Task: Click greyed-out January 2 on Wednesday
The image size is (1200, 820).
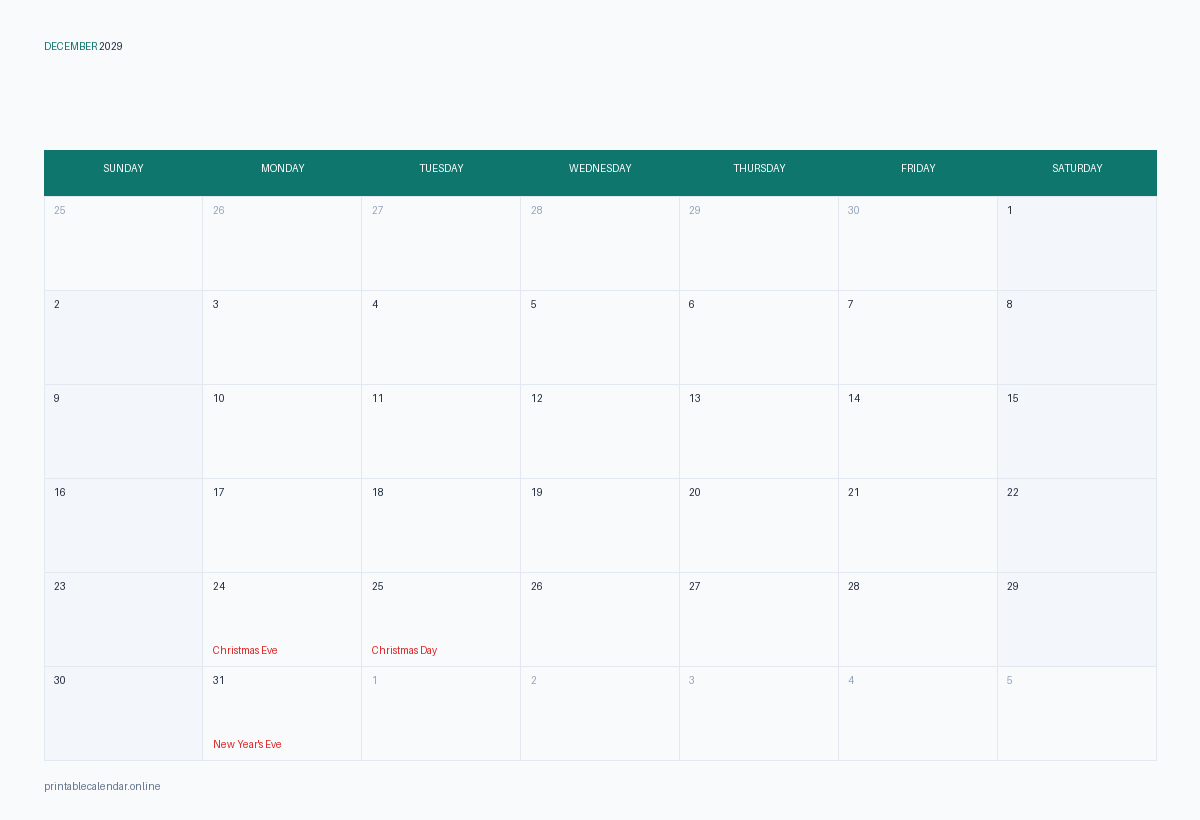Action: coord(600,713)
